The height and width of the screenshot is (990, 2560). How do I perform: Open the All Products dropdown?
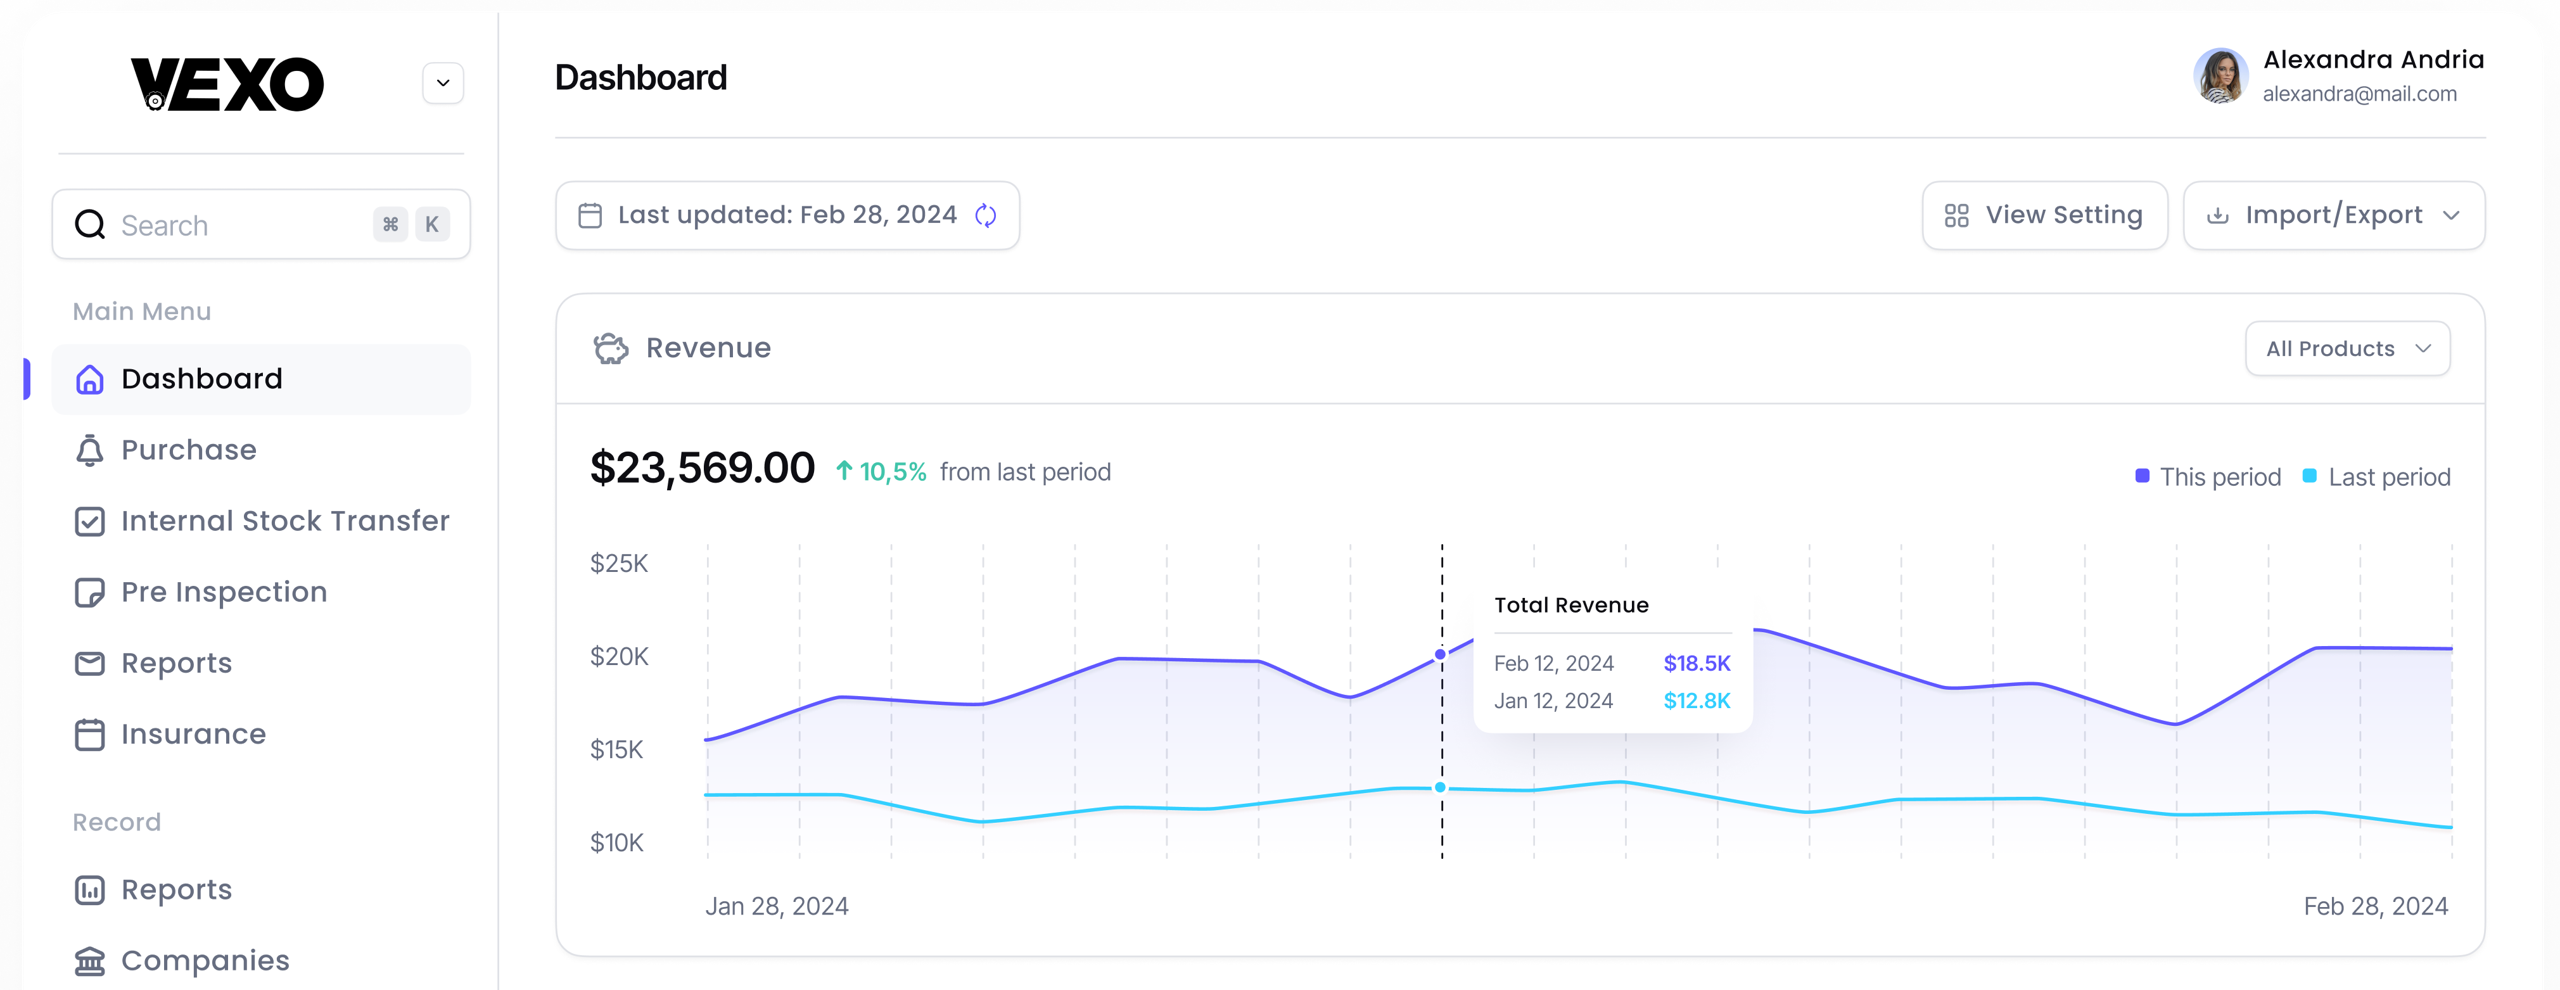[2347, 349]
